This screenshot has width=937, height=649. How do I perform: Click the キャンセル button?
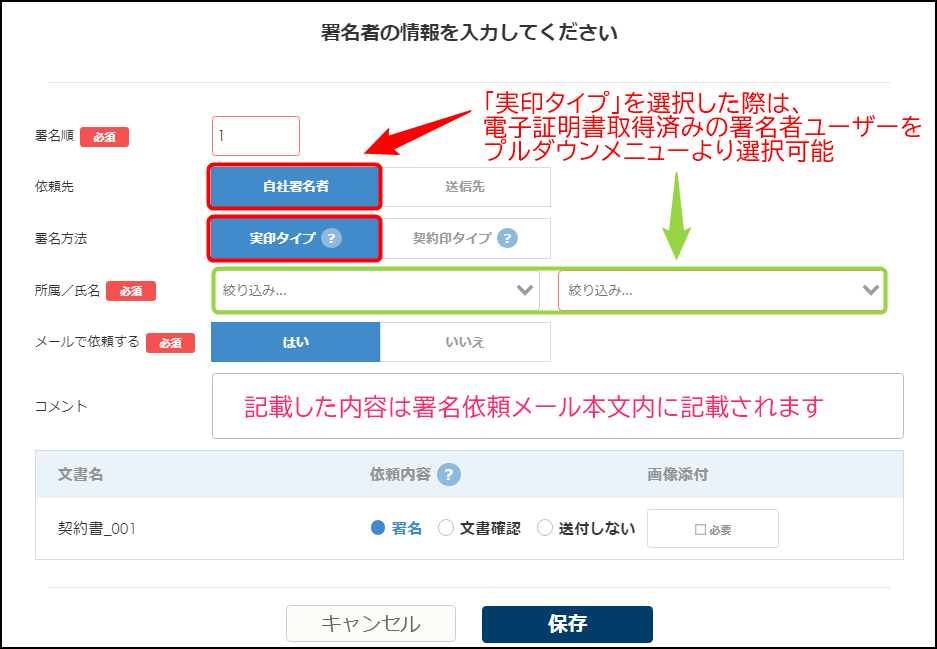click(370, 624)
